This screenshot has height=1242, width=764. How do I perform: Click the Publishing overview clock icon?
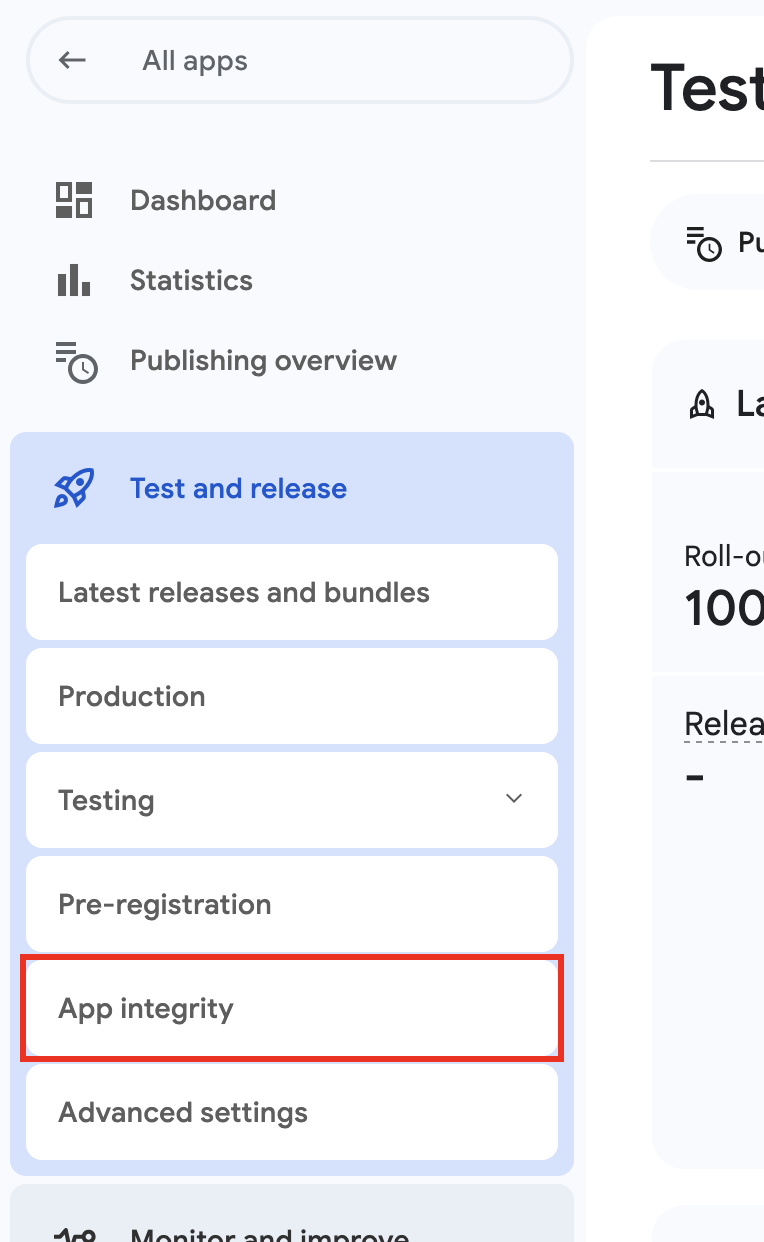coord(76,362)
